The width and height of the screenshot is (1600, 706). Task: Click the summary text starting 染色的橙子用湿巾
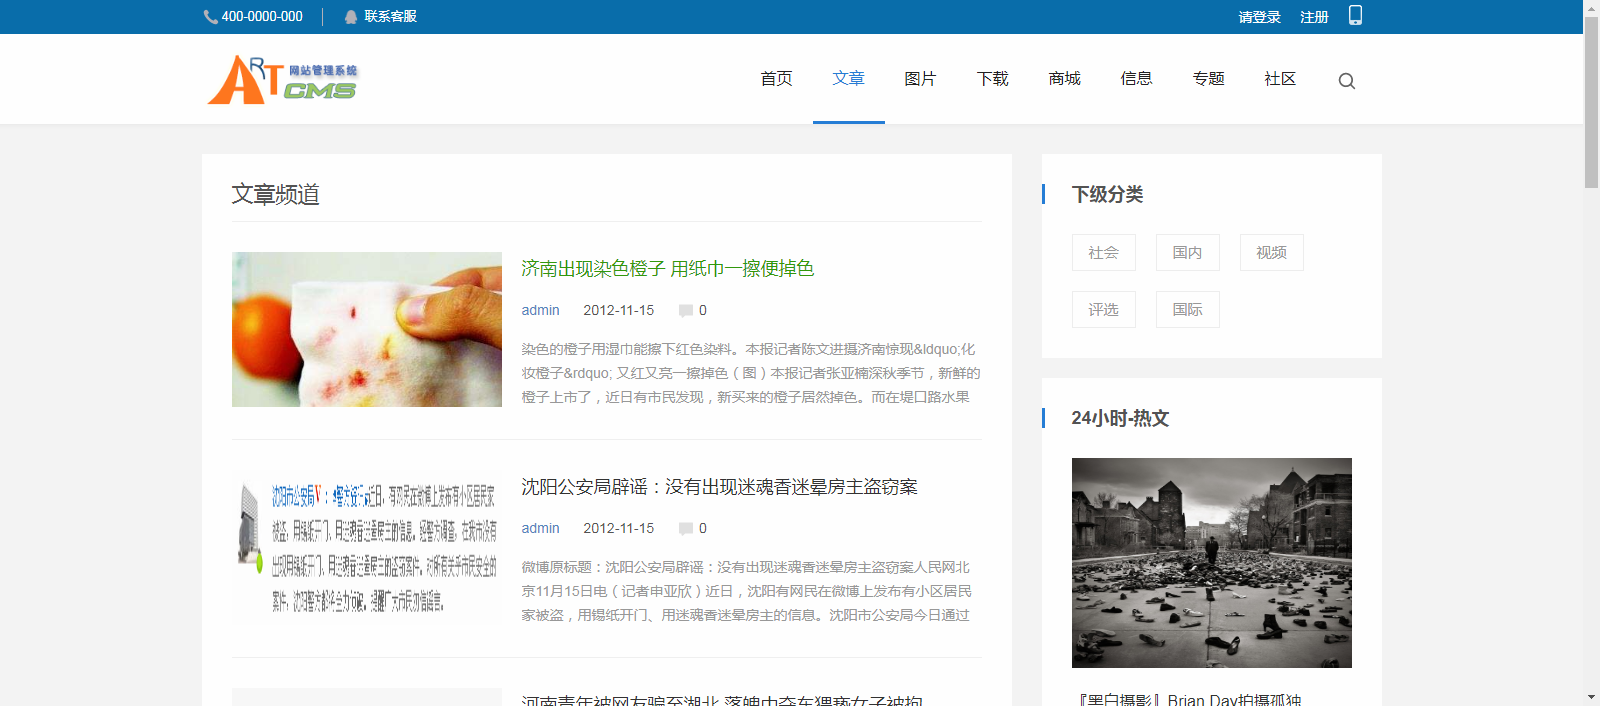tap(751, 373)
